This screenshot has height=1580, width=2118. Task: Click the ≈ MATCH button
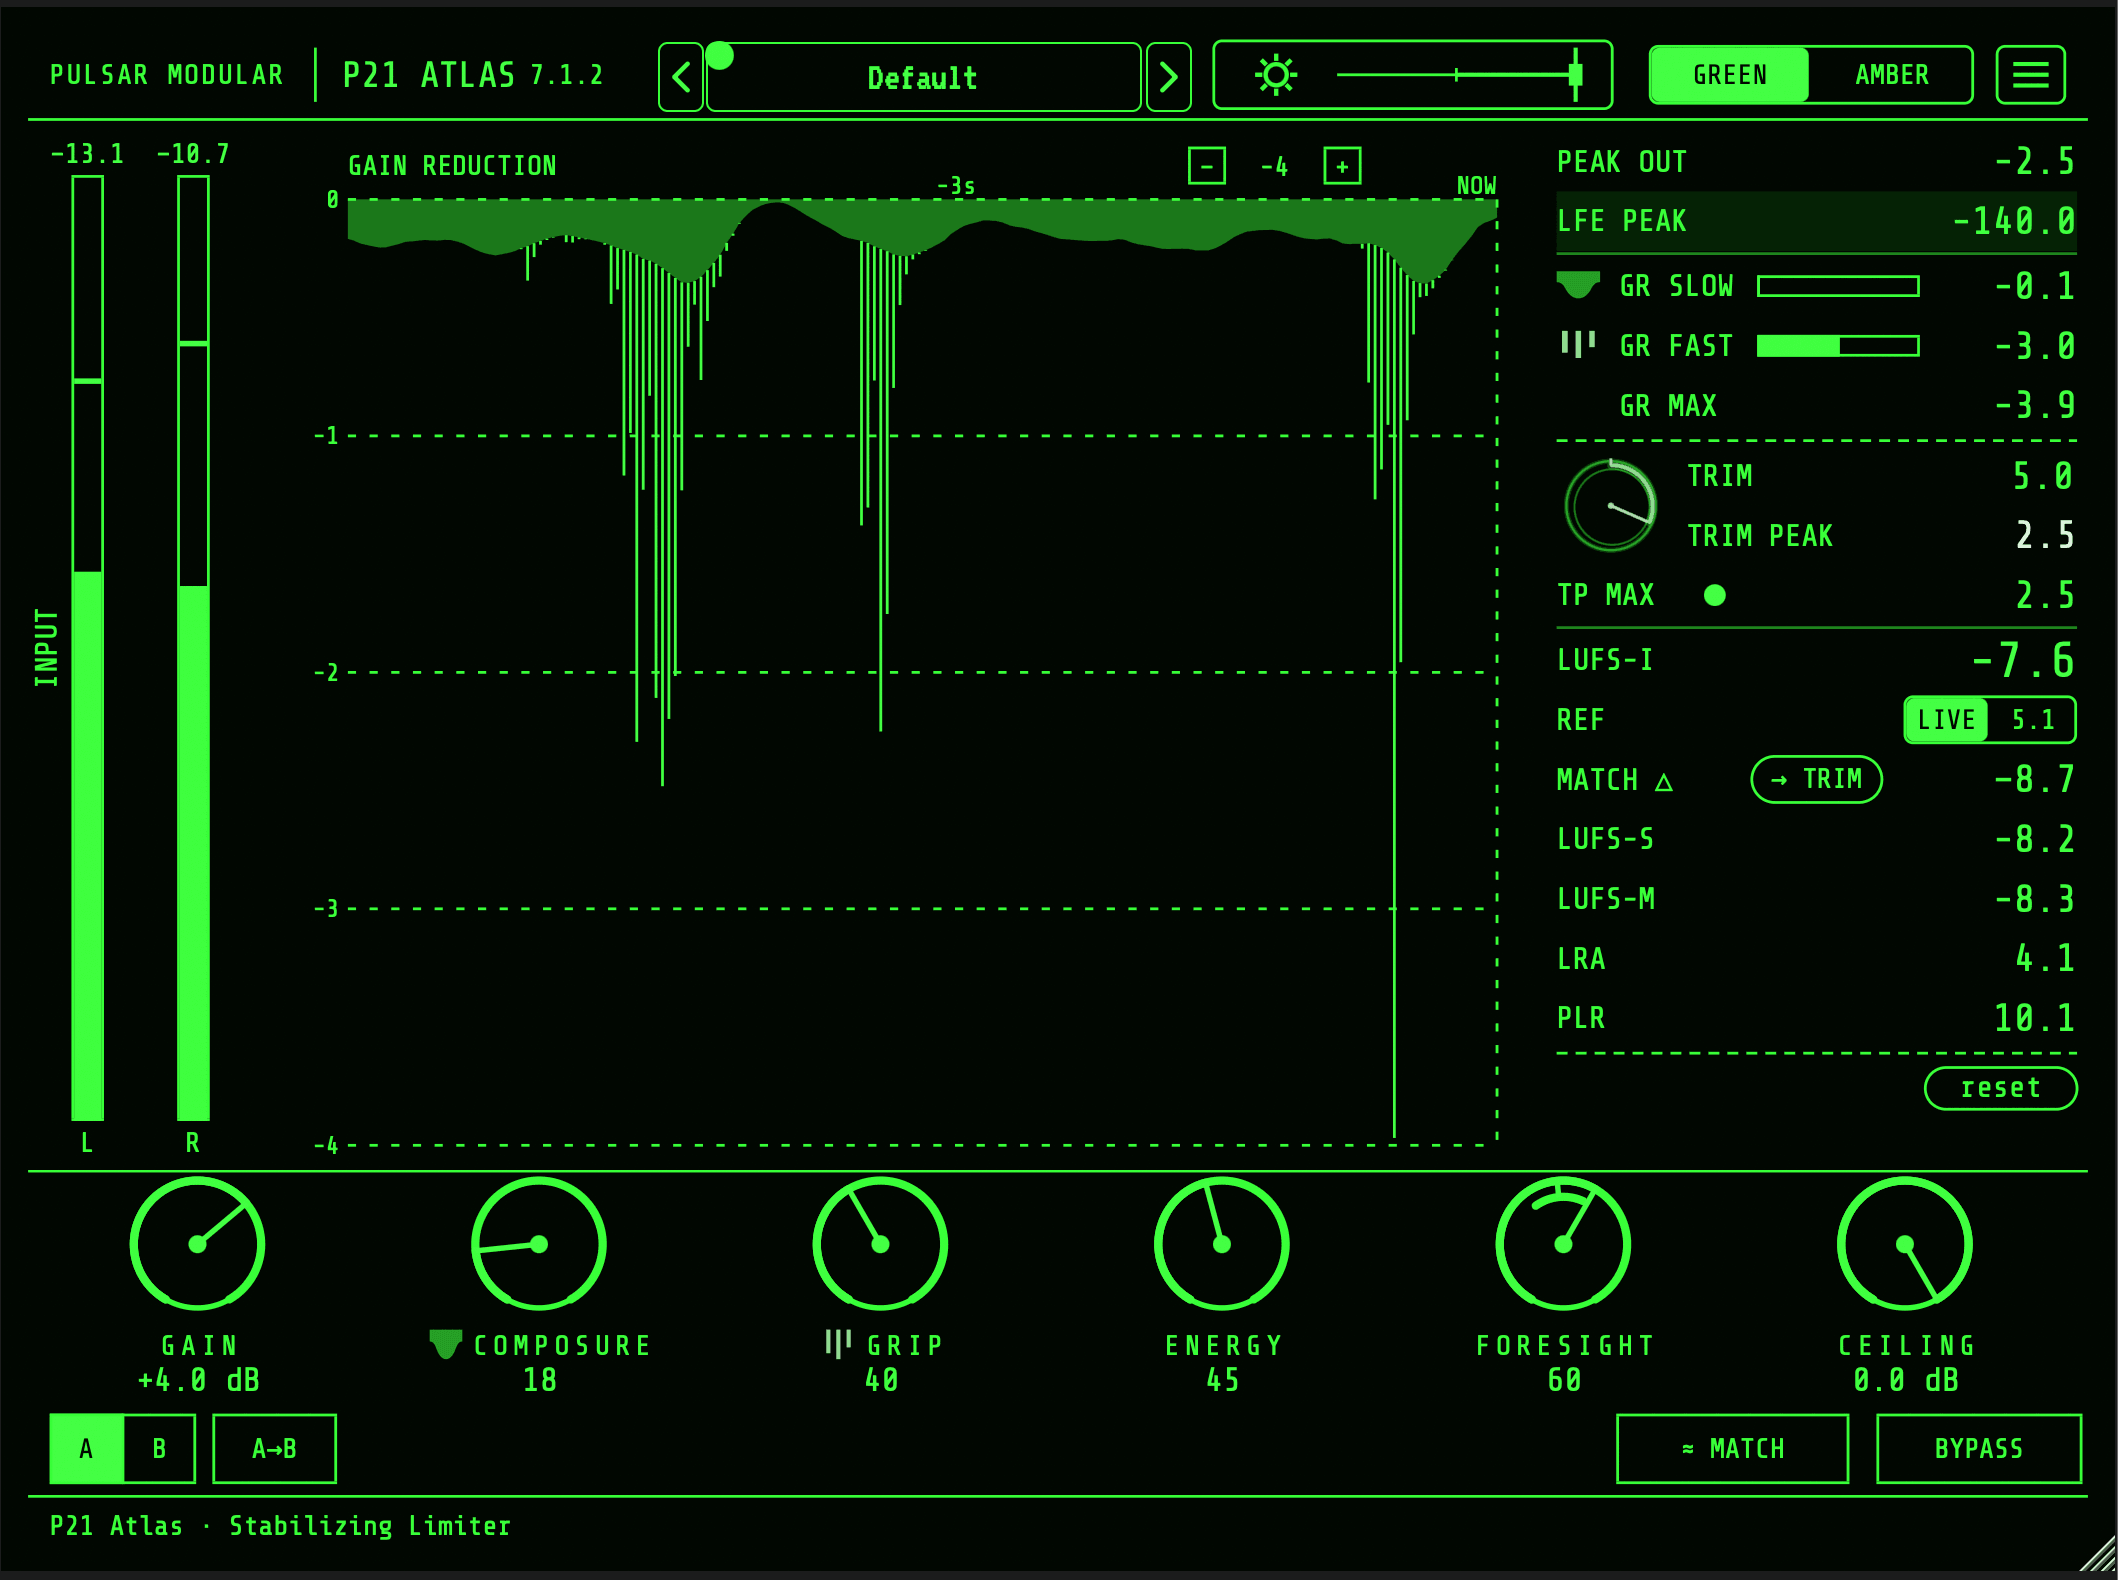[1732, 1449]
